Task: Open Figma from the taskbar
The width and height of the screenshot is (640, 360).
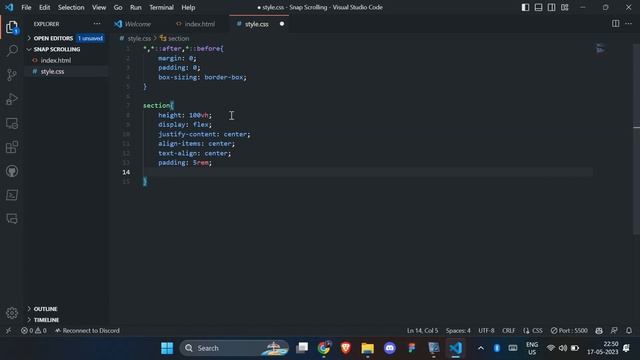Action: (411, 348)
